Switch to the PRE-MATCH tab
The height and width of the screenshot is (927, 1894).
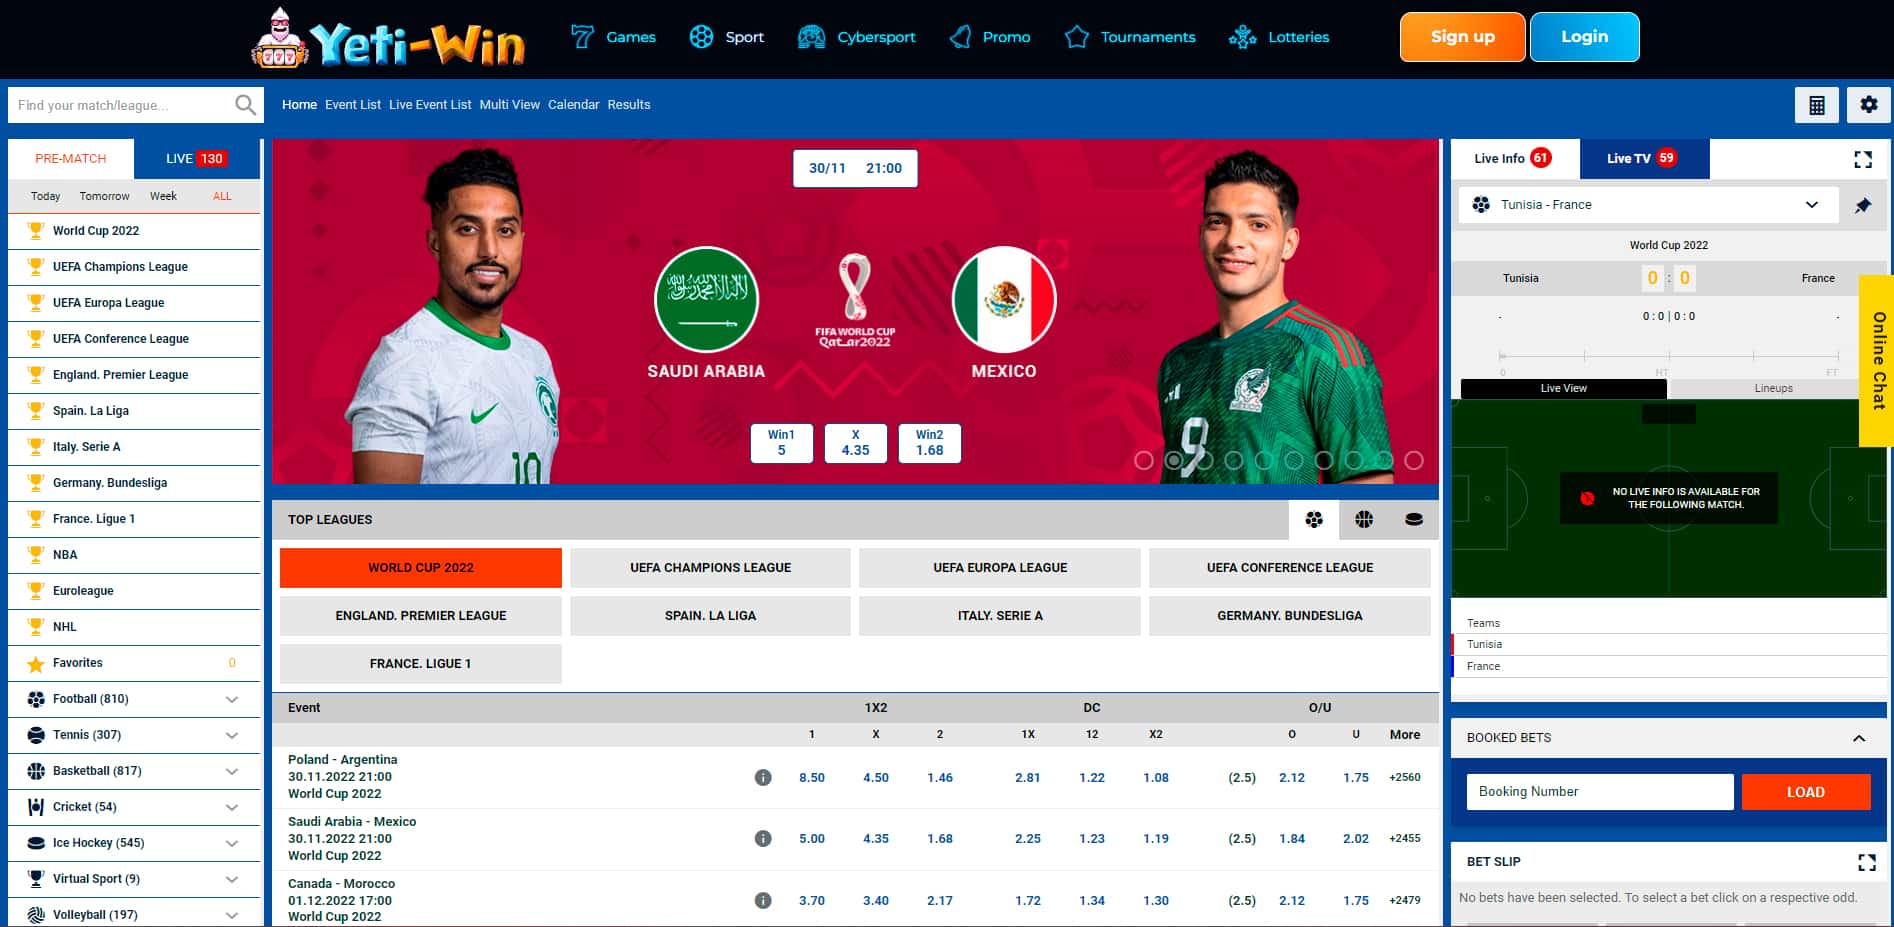pos(71,159)
